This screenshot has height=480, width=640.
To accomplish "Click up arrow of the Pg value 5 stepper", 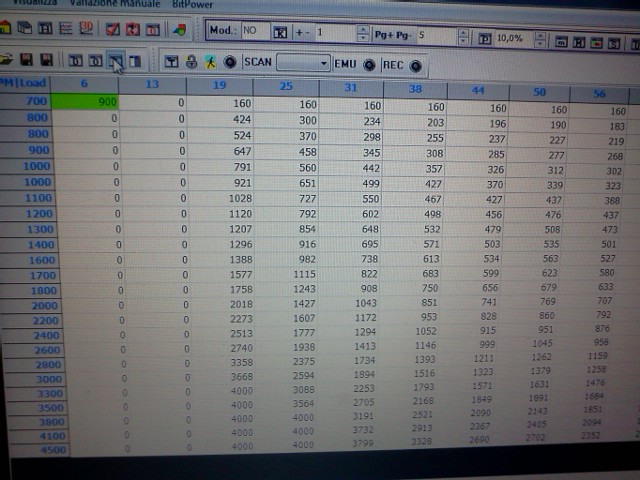I will coord(462,33).
